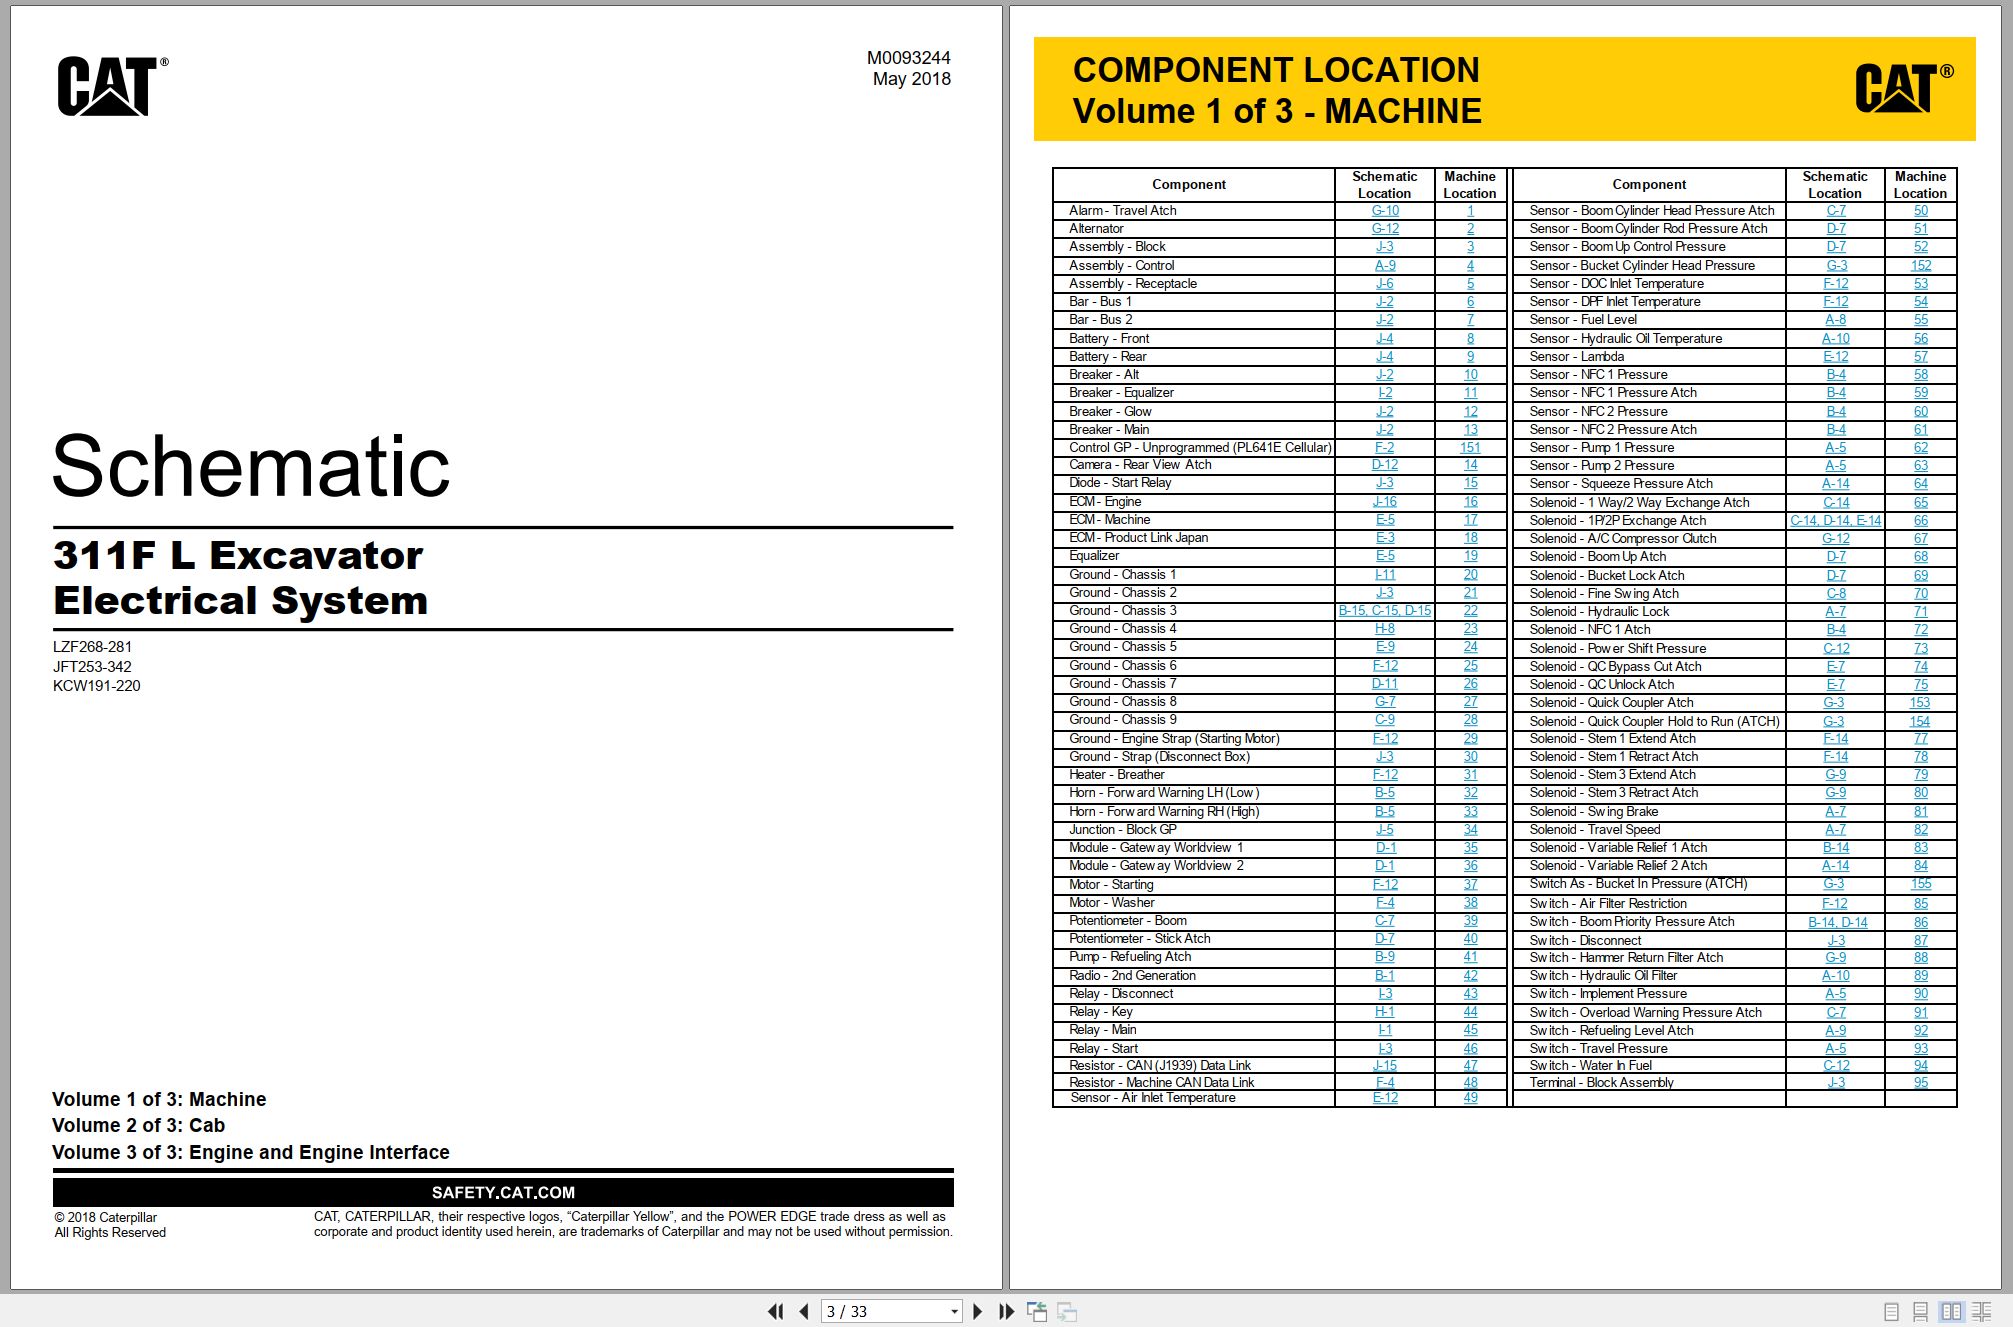Click the greyed next view icon

point(1067,1311)
